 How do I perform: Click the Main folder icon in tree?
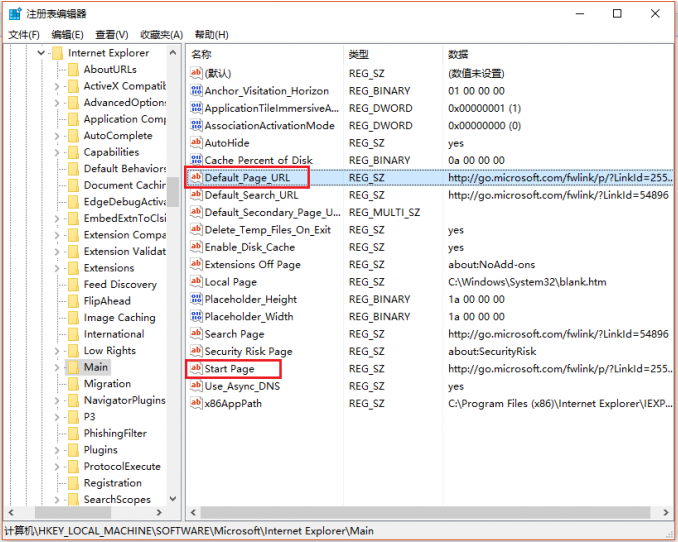[x=73, y=367]
